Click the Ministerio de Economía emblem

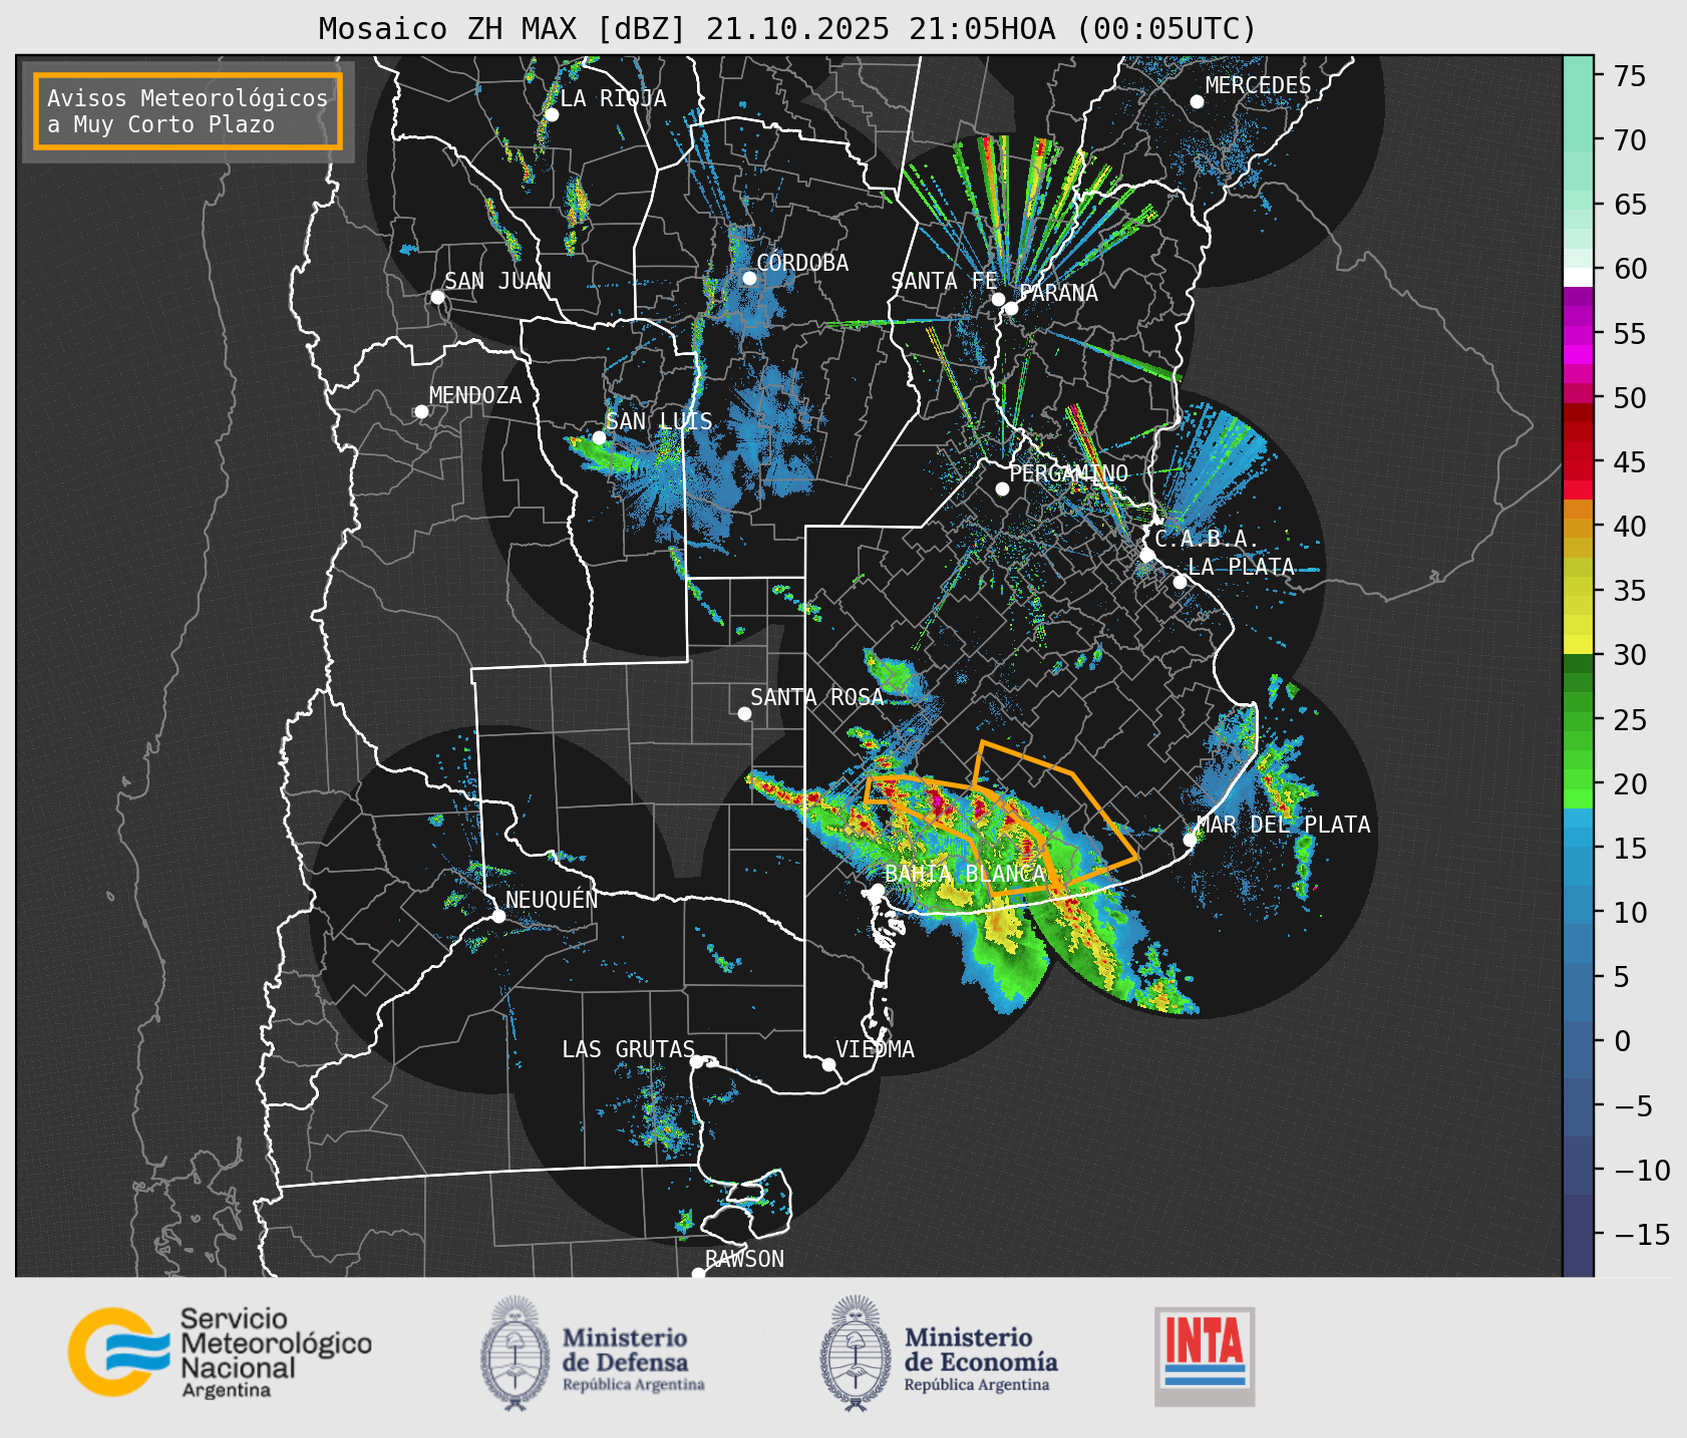pyautogui.click(x=854, y=1353)
